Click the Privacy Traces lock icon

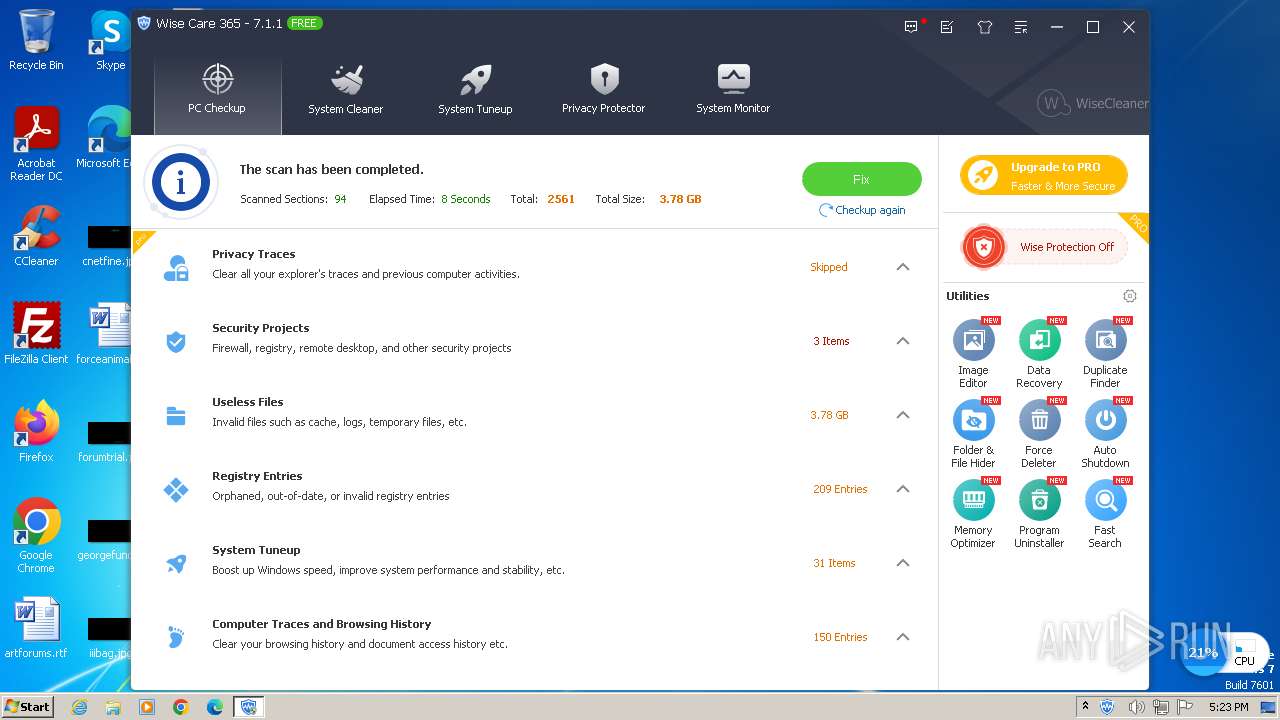point(176,268)
